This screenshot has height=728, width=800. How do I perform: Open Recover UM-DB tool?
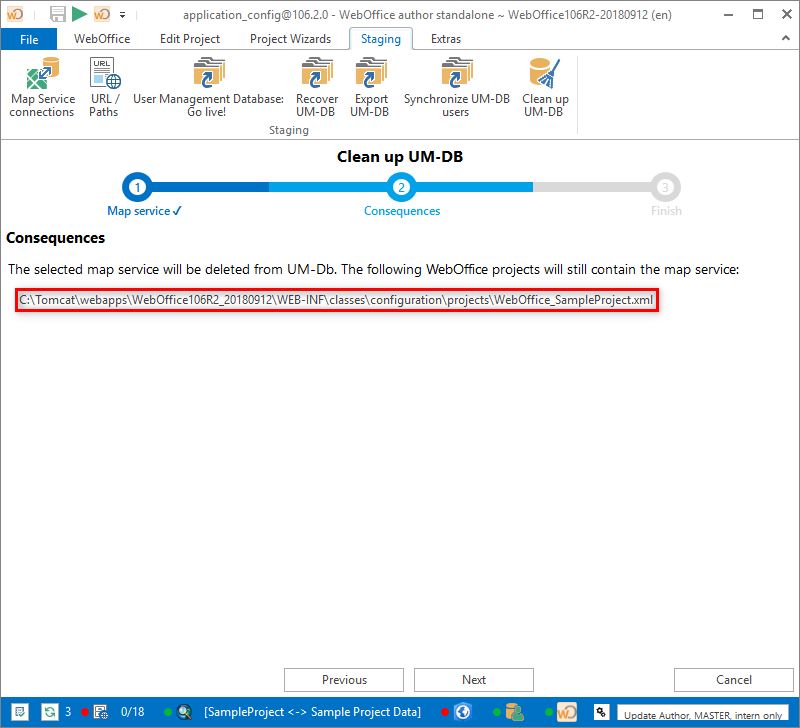click(316, 88)
